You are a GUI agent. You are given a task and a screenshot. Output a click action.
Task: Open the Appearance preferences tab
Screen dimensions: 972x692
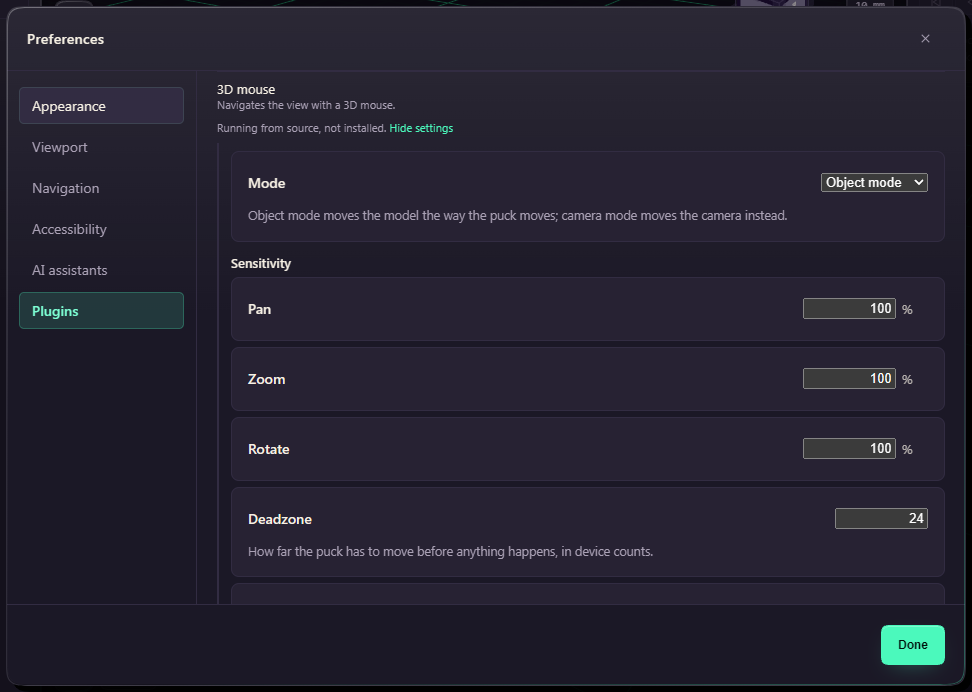point(101,105)
